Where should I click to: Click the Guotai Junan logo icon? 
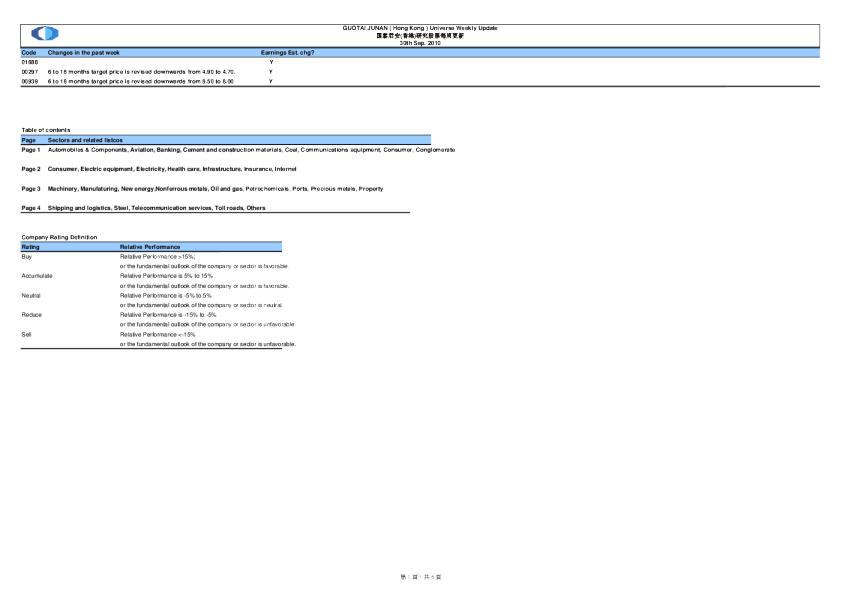45,34
